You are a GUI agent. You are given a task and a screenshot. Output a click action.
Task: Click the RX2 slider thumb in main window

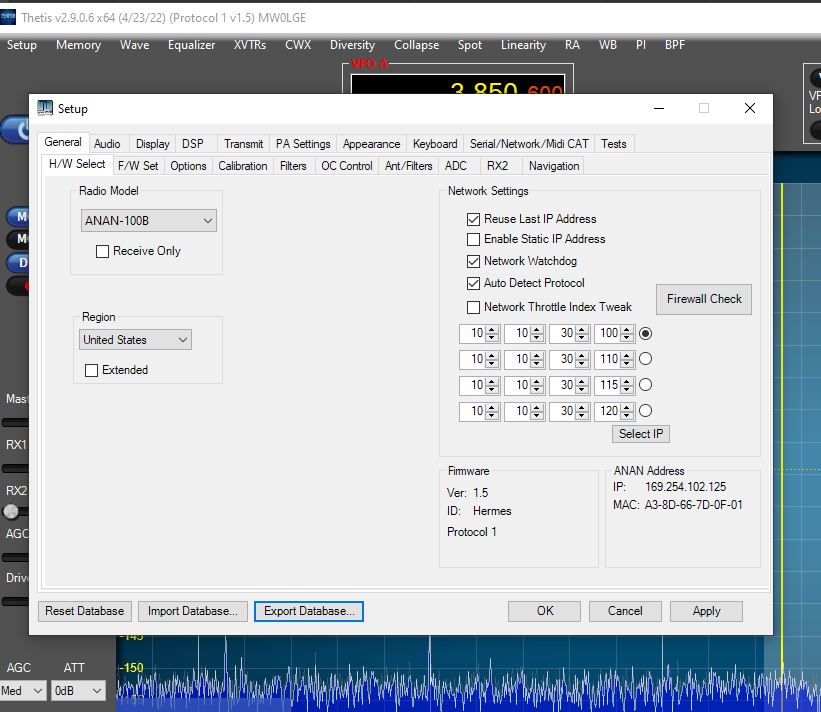[10, 512]
